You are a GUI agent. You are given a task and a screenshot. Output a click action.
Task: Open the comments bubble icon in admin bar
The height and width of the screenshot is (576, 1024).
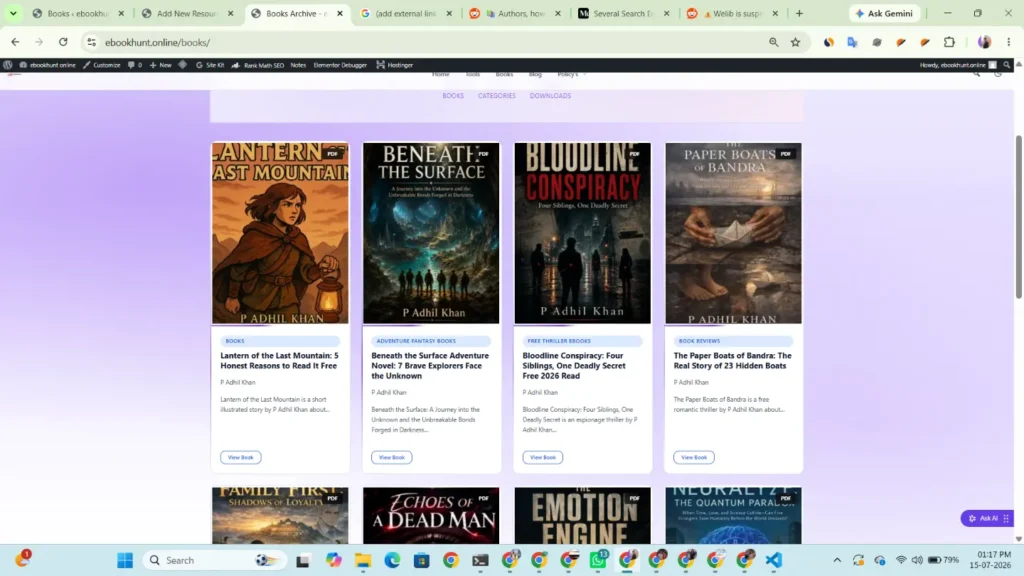135,65
